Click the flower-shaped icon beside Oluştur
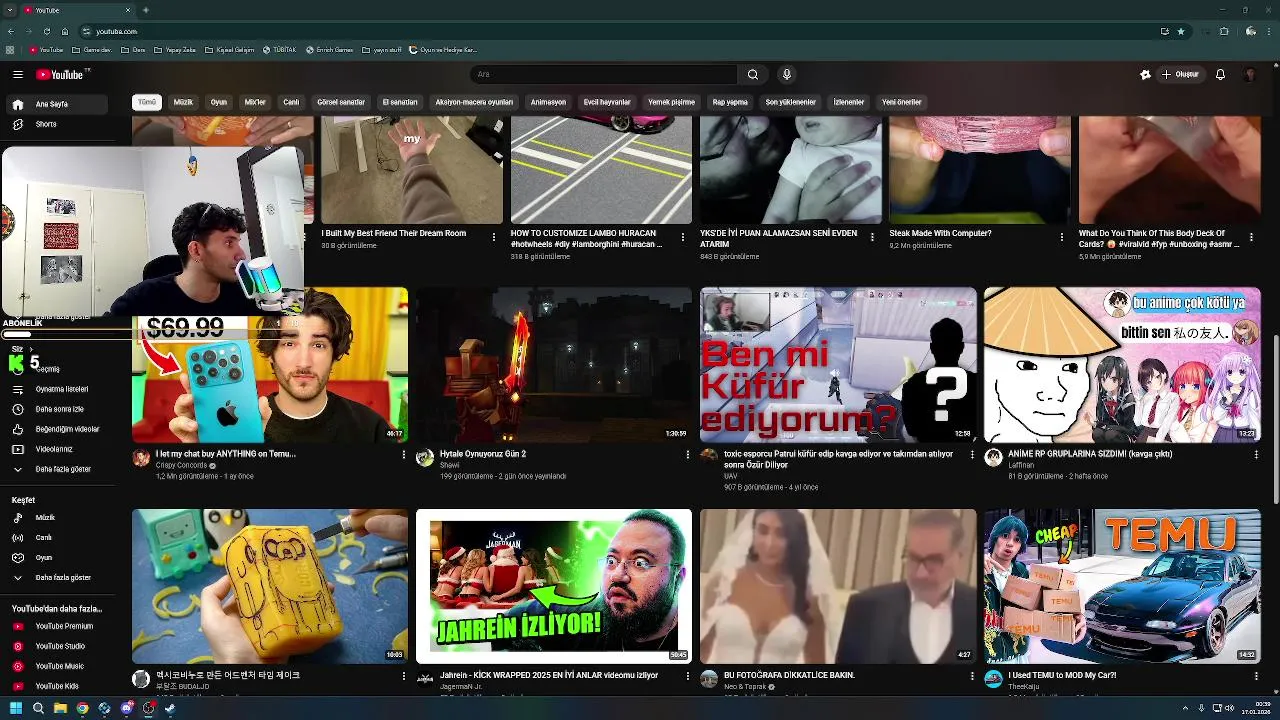 (1145, 74)
